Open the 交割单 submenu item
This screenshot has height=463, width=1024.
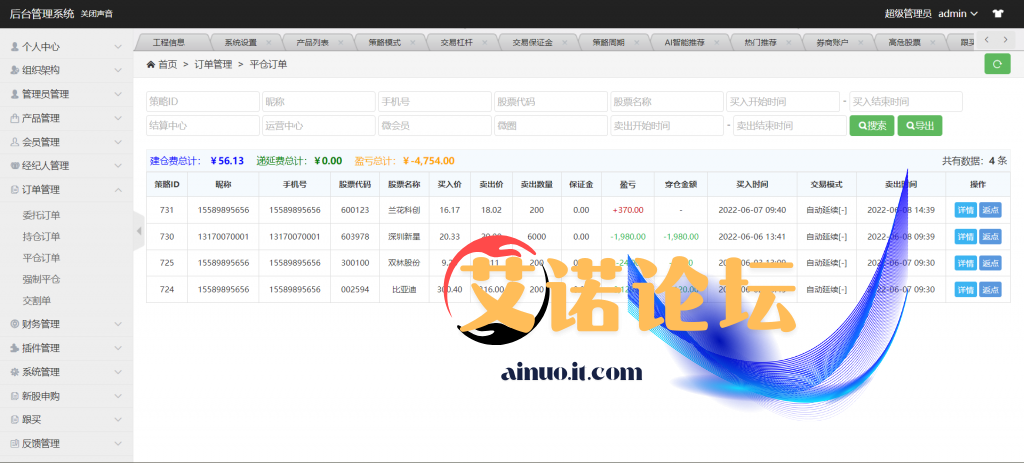pos(37,300)
